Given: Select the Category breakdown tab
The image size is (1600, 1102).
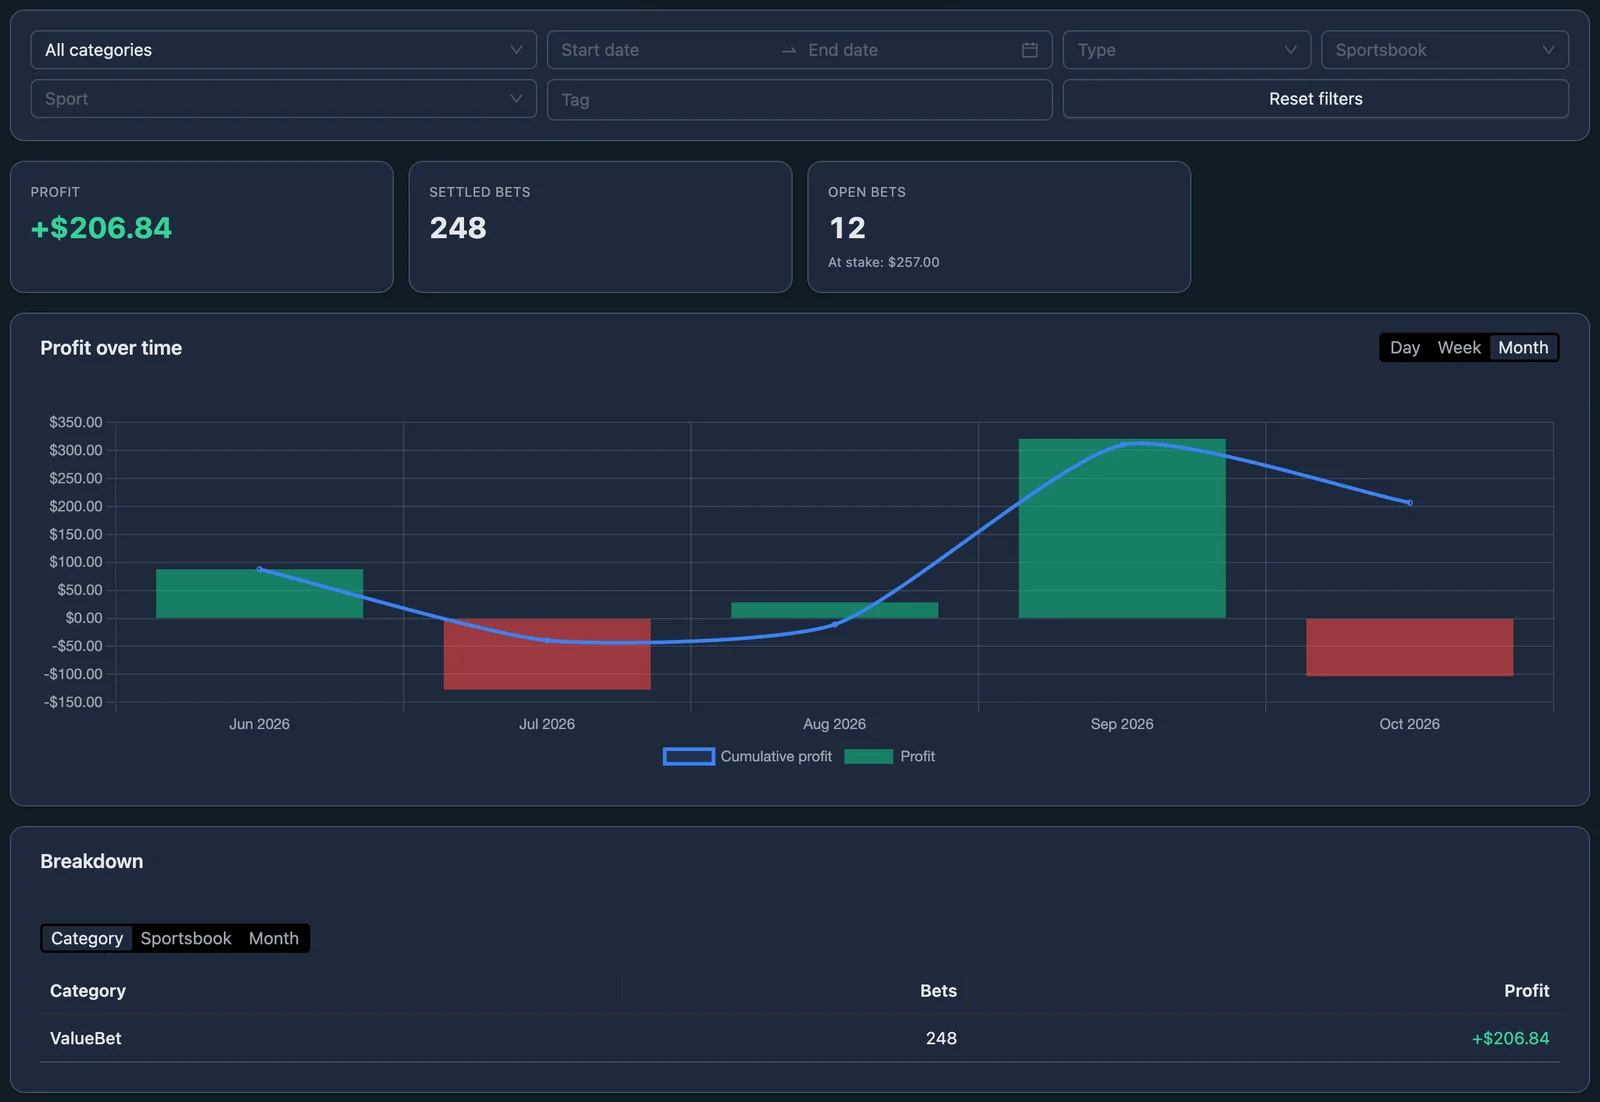Looking at the screenshot, I should (87, 938).
